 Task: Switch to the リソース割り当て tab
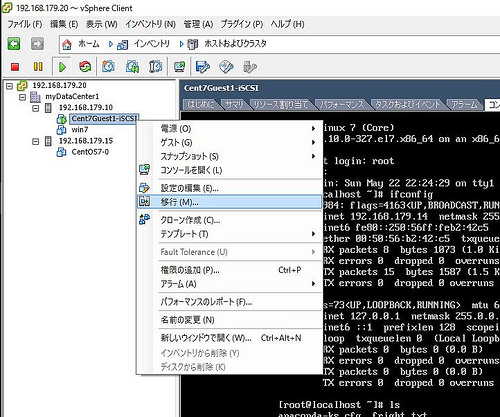point(281,105)
